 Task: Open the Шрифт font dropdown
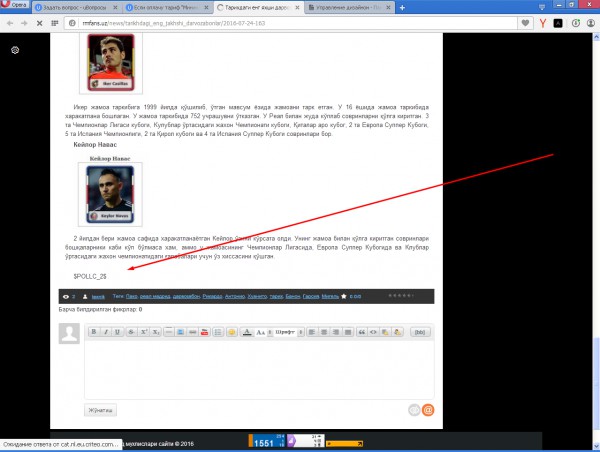click(x=289, y=332)
